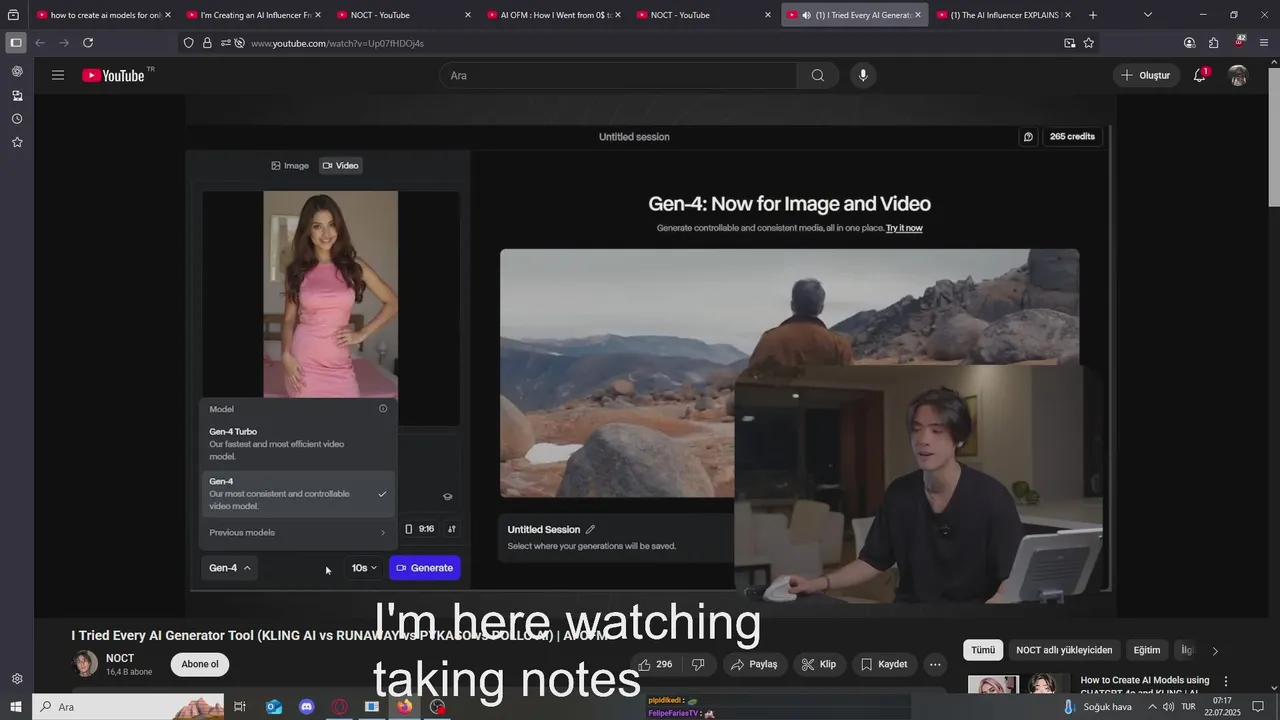The height and width of the screenshot is (720, 1280).
Task: Select the Eğitim filter chip
Action: pos(1147,650)
